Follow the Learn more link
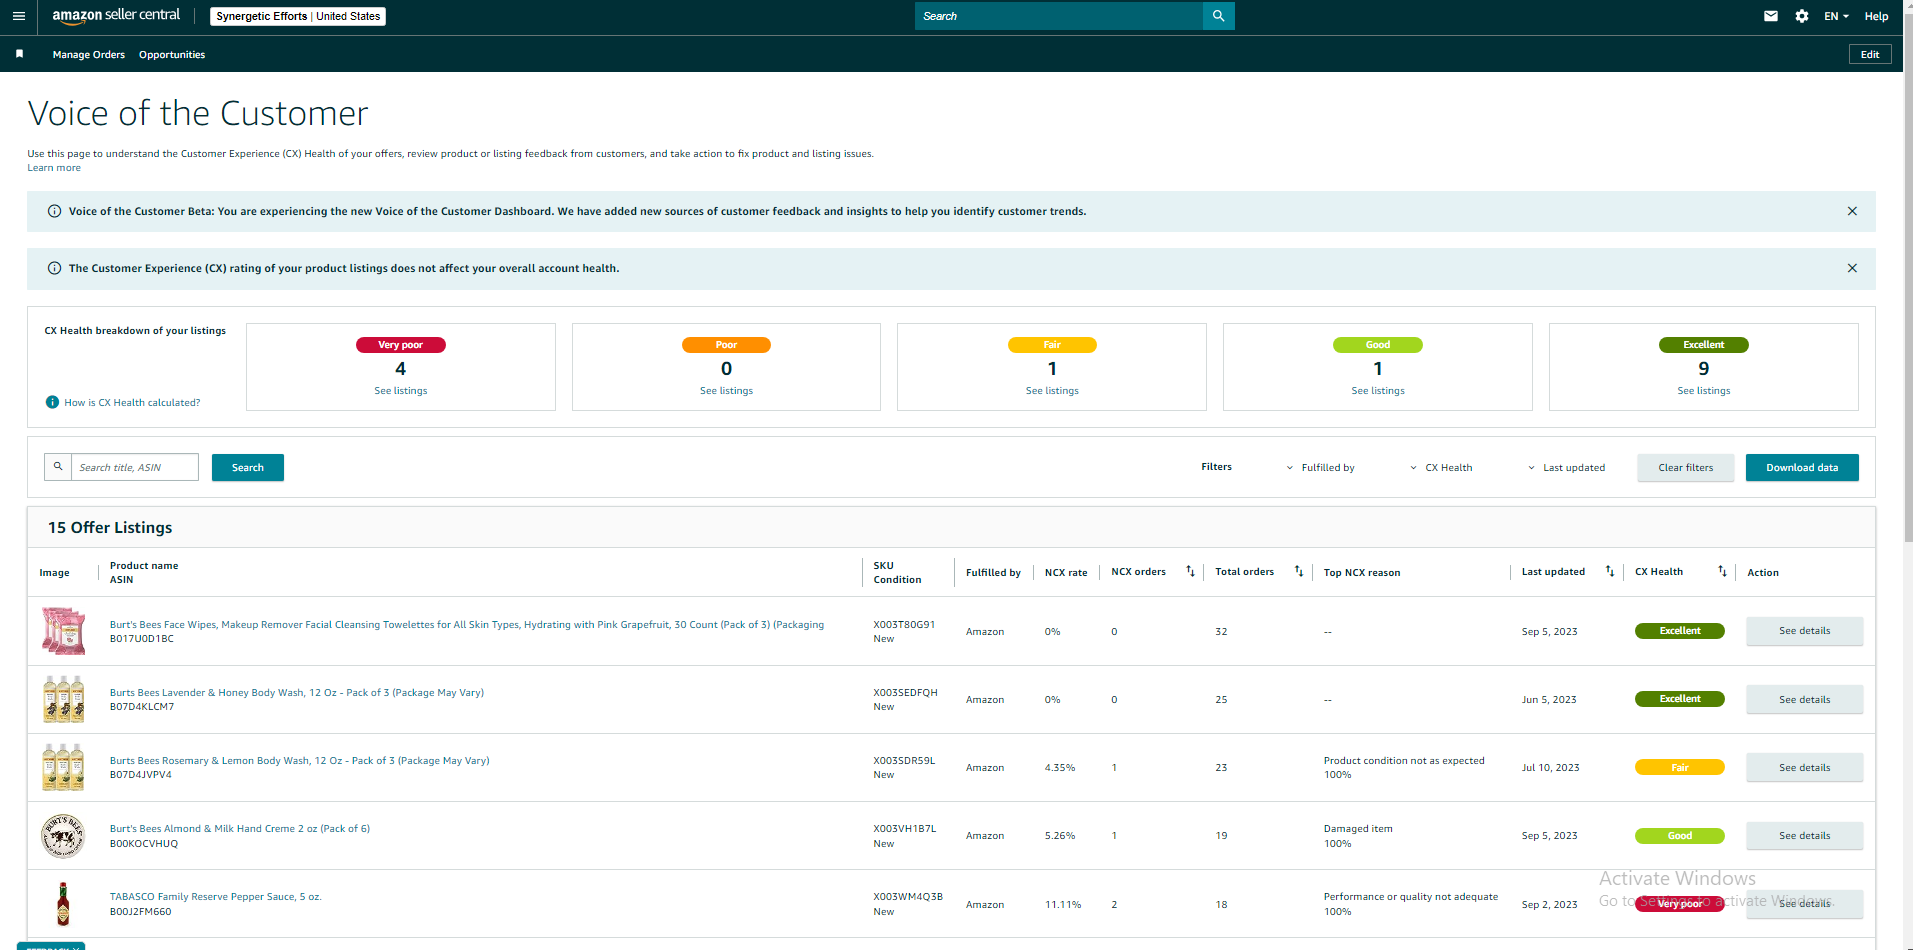This screenshot has width=1913, height=950. (x=54, y=168)
